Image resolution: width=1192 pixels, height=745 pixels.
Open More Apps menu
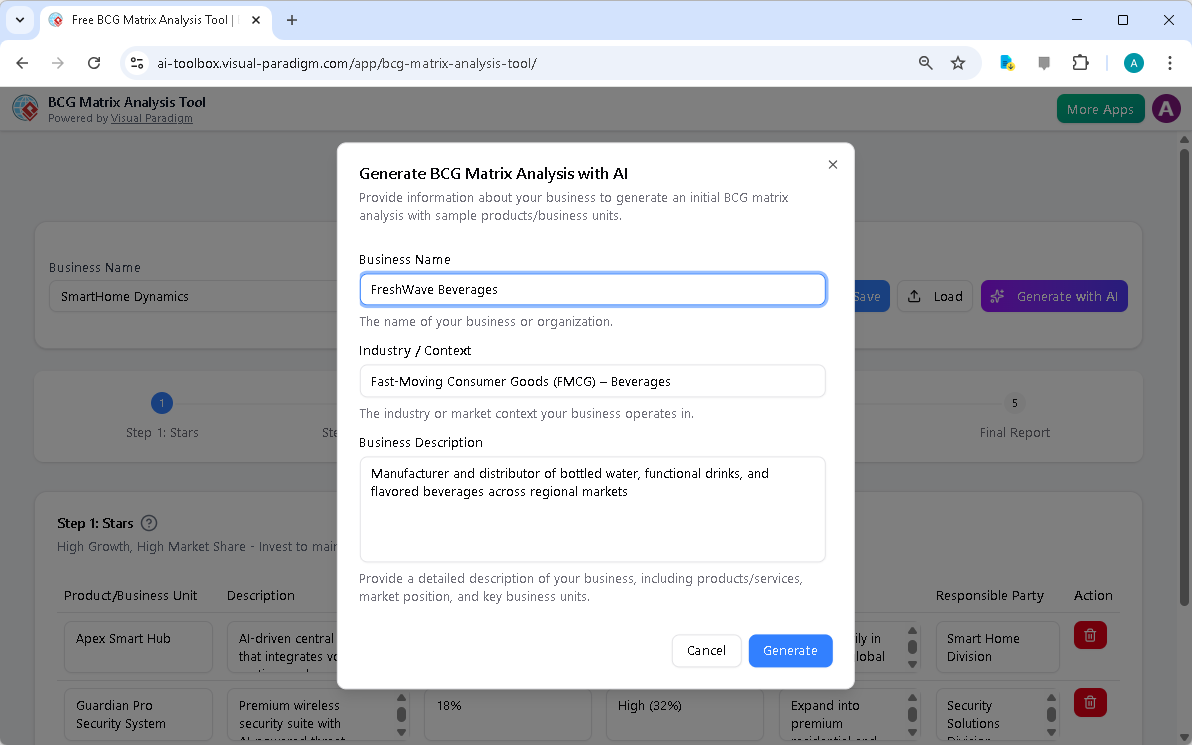pos(1100,109)
